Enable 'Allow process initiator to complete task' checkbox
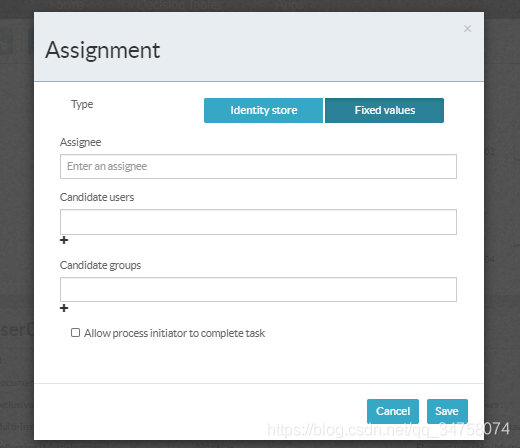 point(75,333)
